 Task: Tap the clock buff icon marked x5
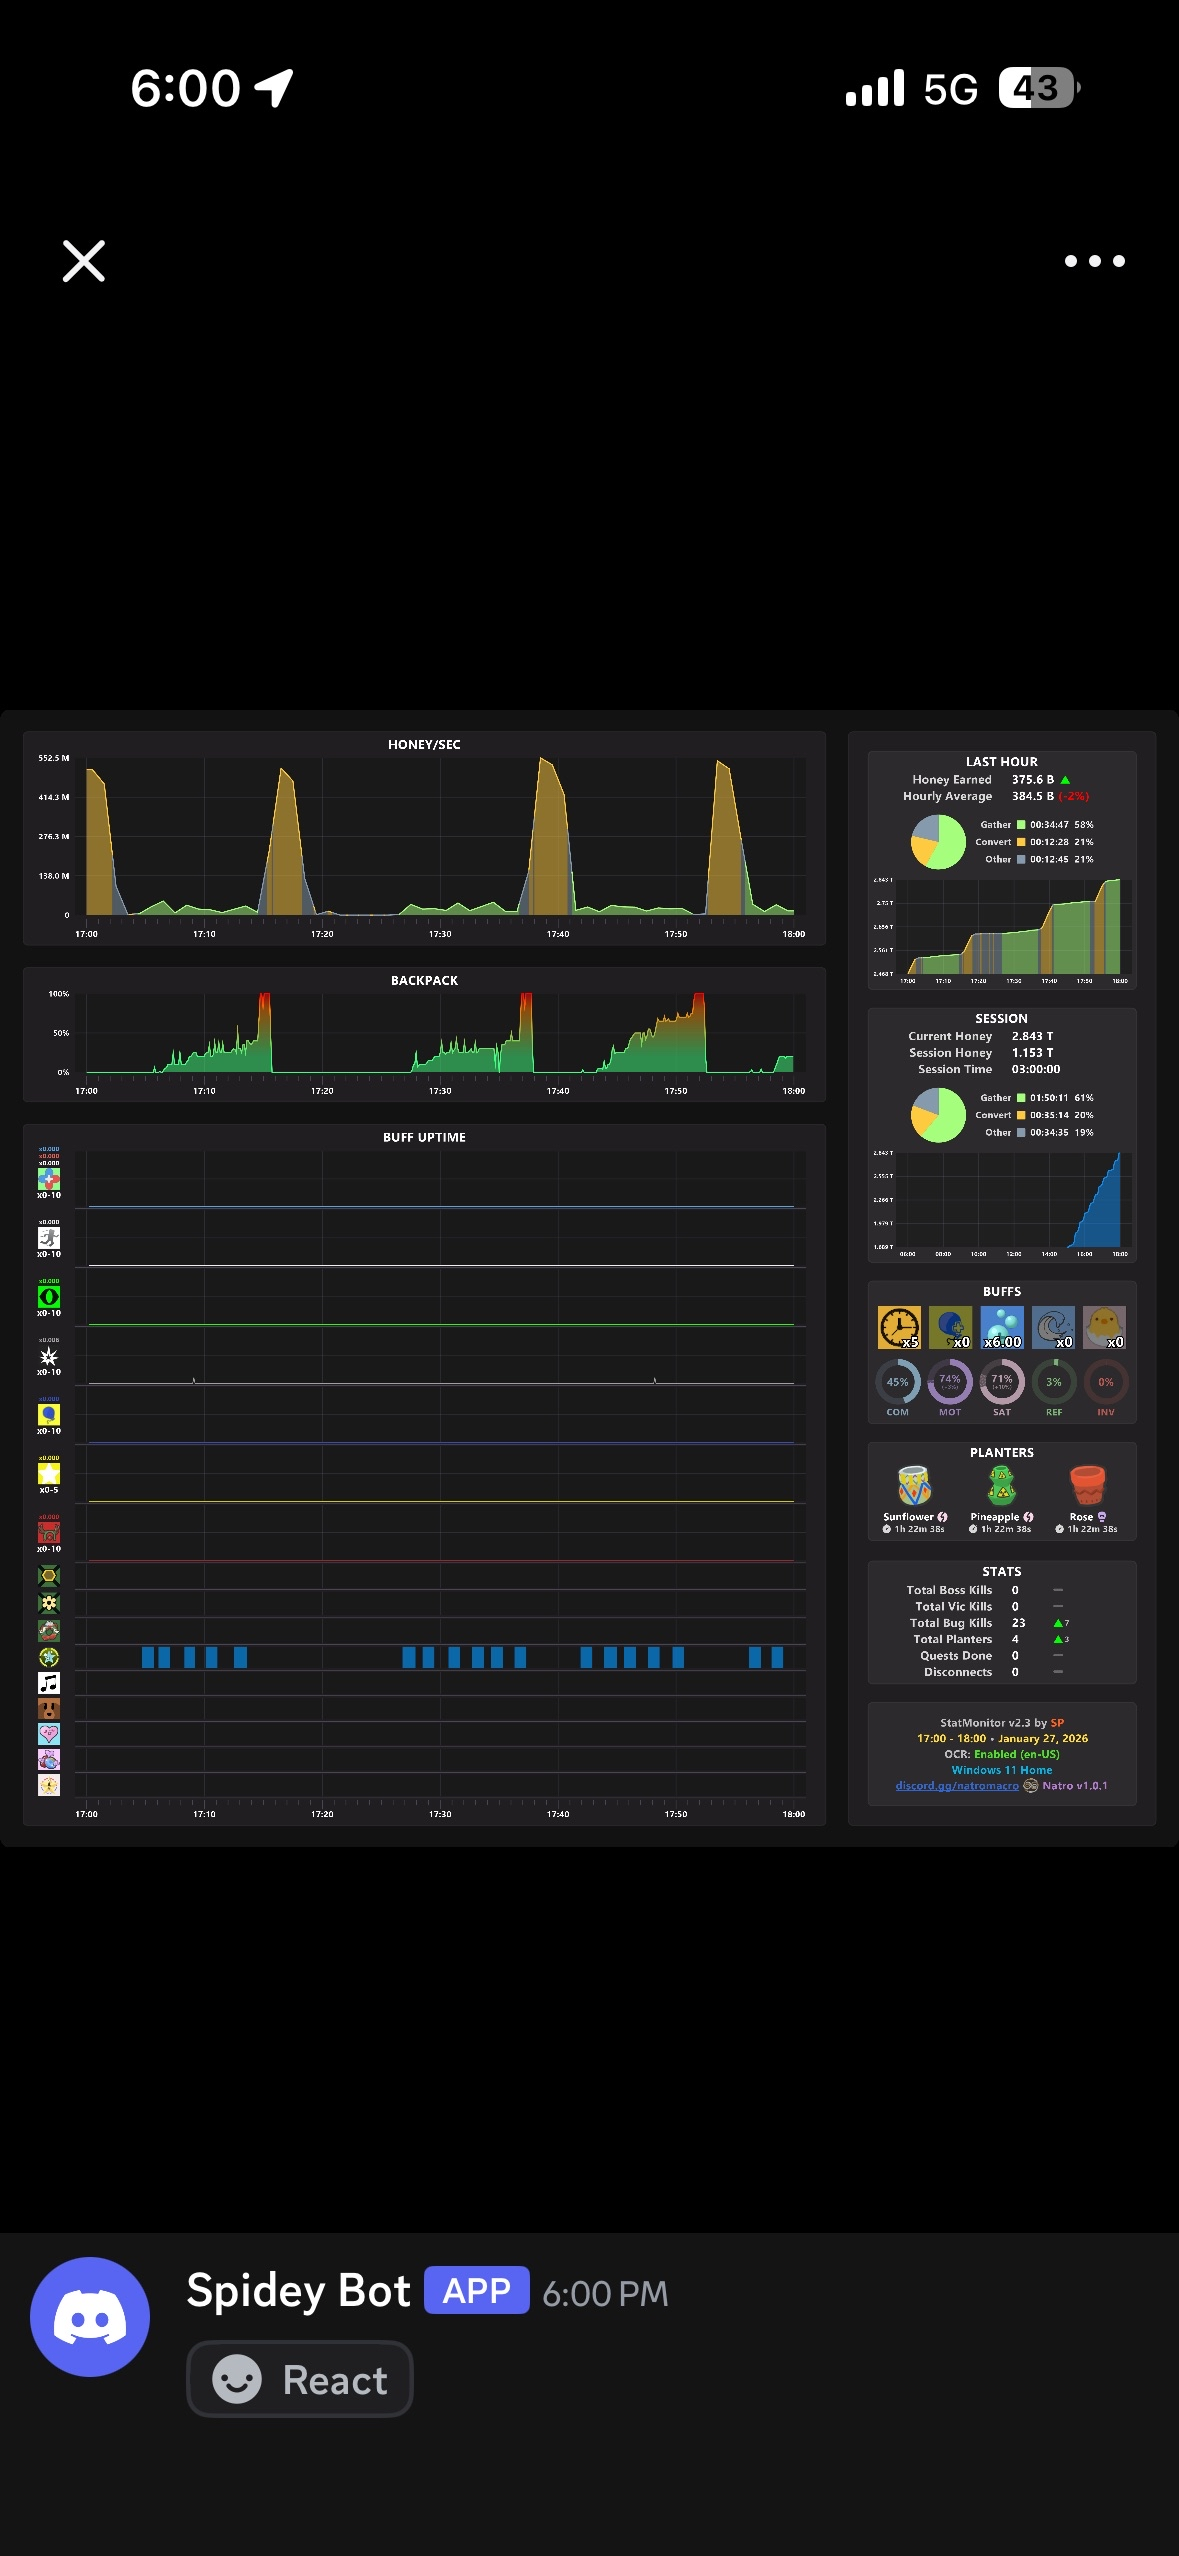[x=899, y=1327]
